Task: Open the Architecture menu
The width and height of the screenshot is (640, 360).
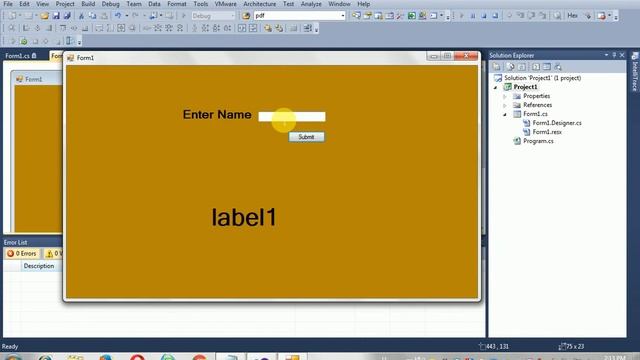Action: point(260,4)
